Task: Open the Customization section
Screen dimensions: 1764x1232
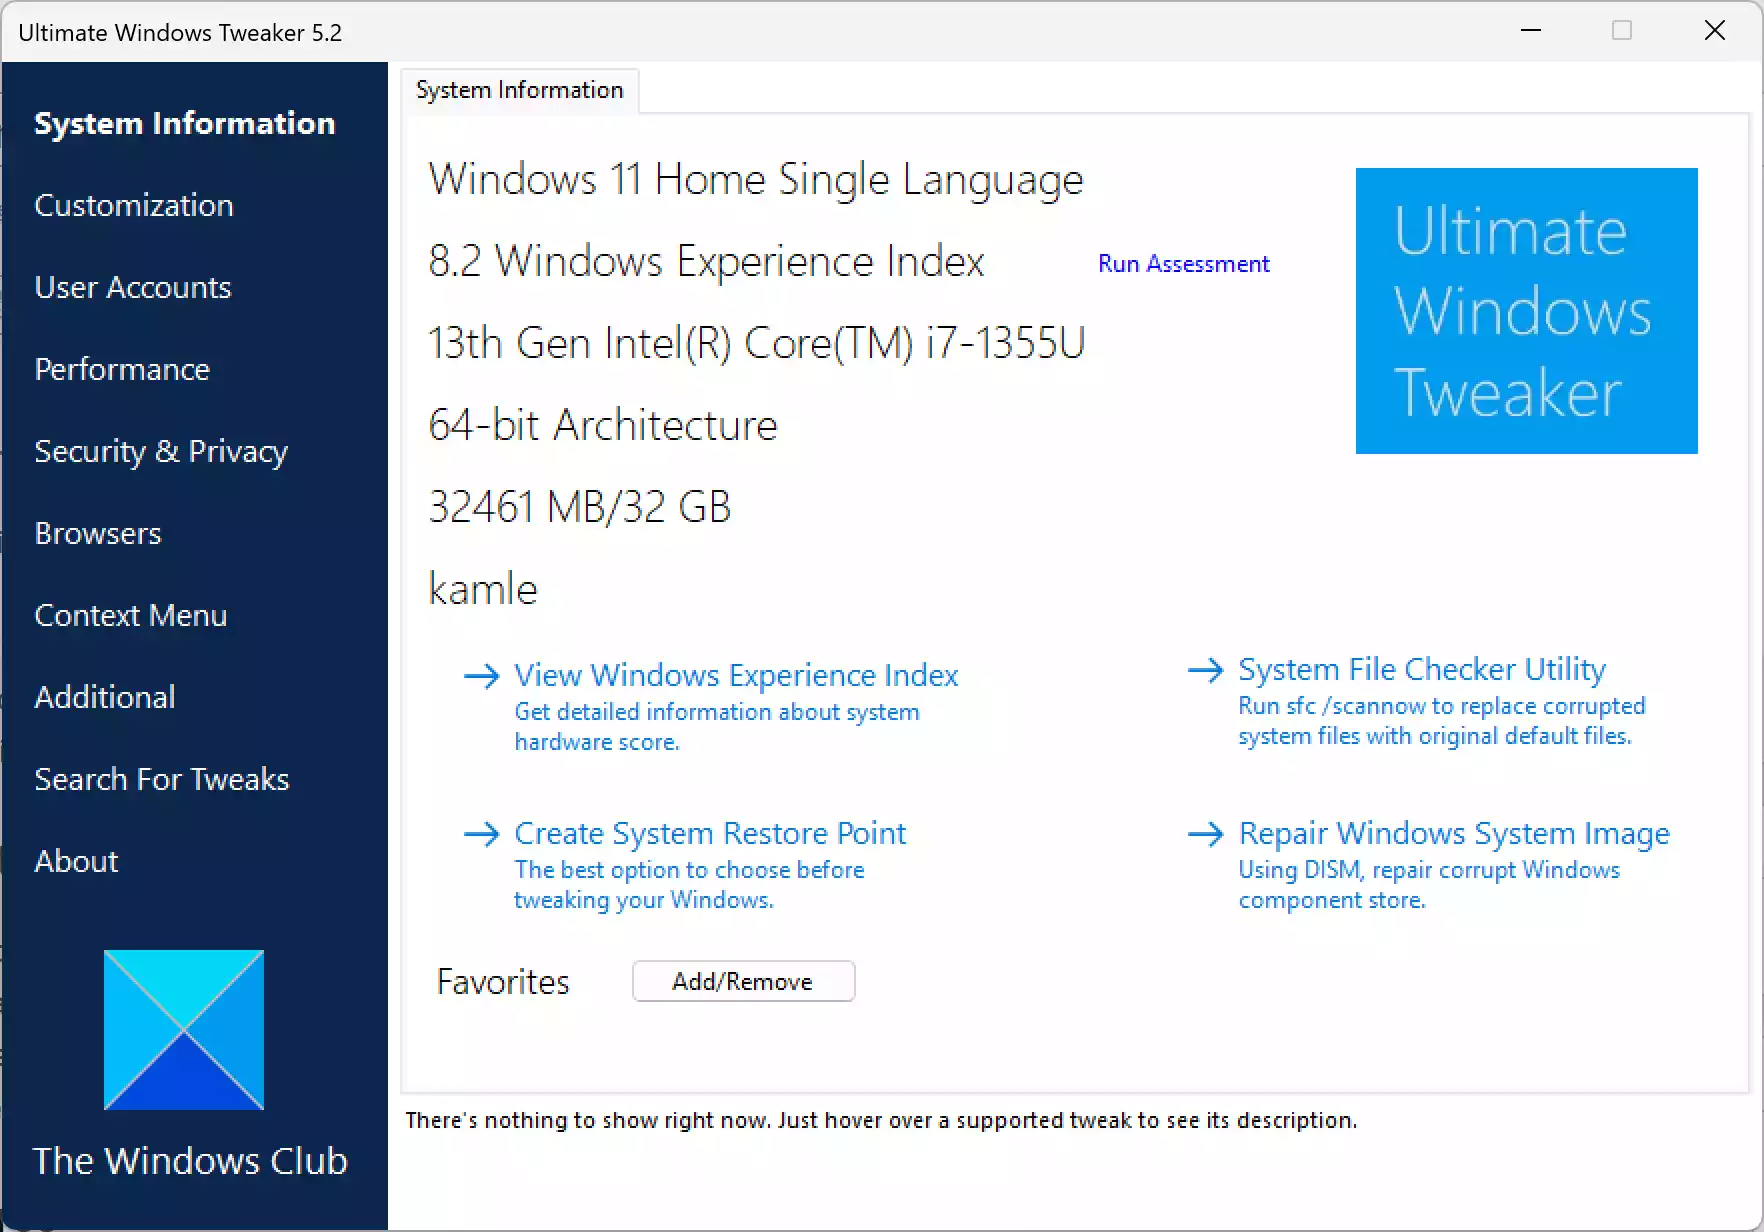Action: click(x=133, y=205)
